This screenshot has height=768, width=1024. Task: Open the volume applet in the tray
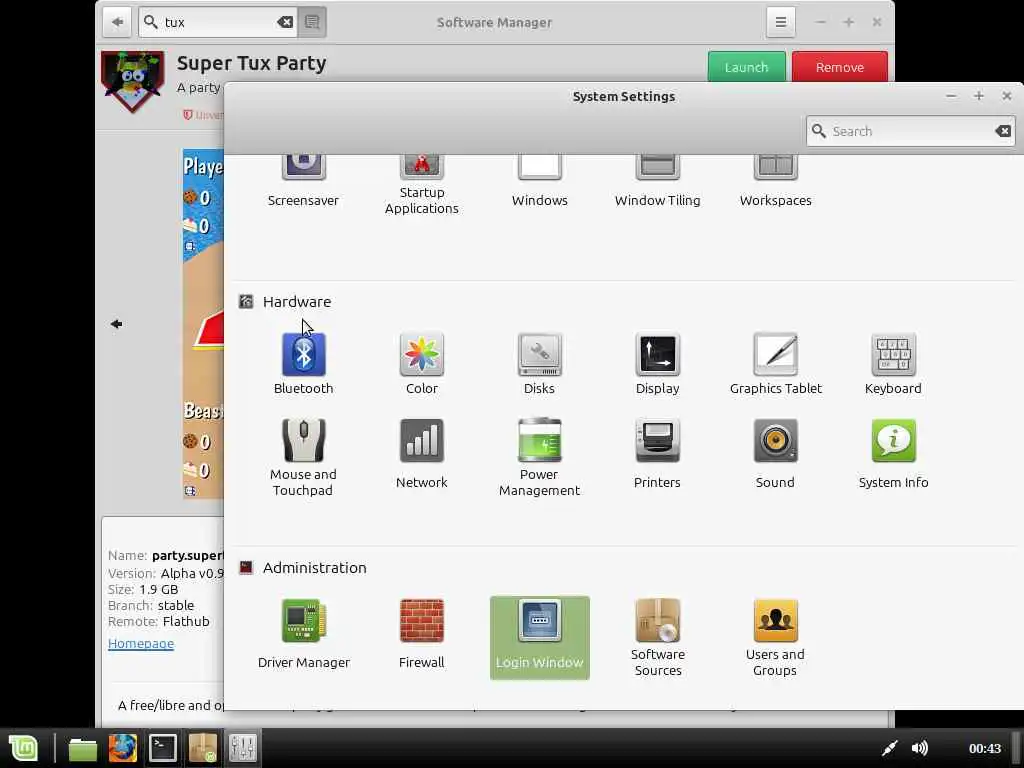[x=920, y=748]
